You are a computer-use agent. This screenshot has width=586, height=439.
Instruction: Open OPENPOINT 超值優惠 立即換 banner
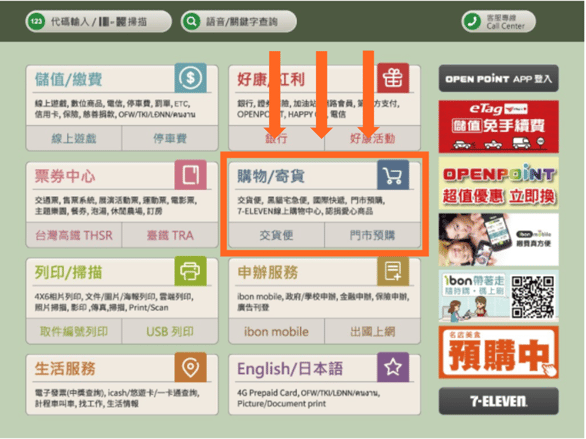pyautogui.click(x=499, y=183)
